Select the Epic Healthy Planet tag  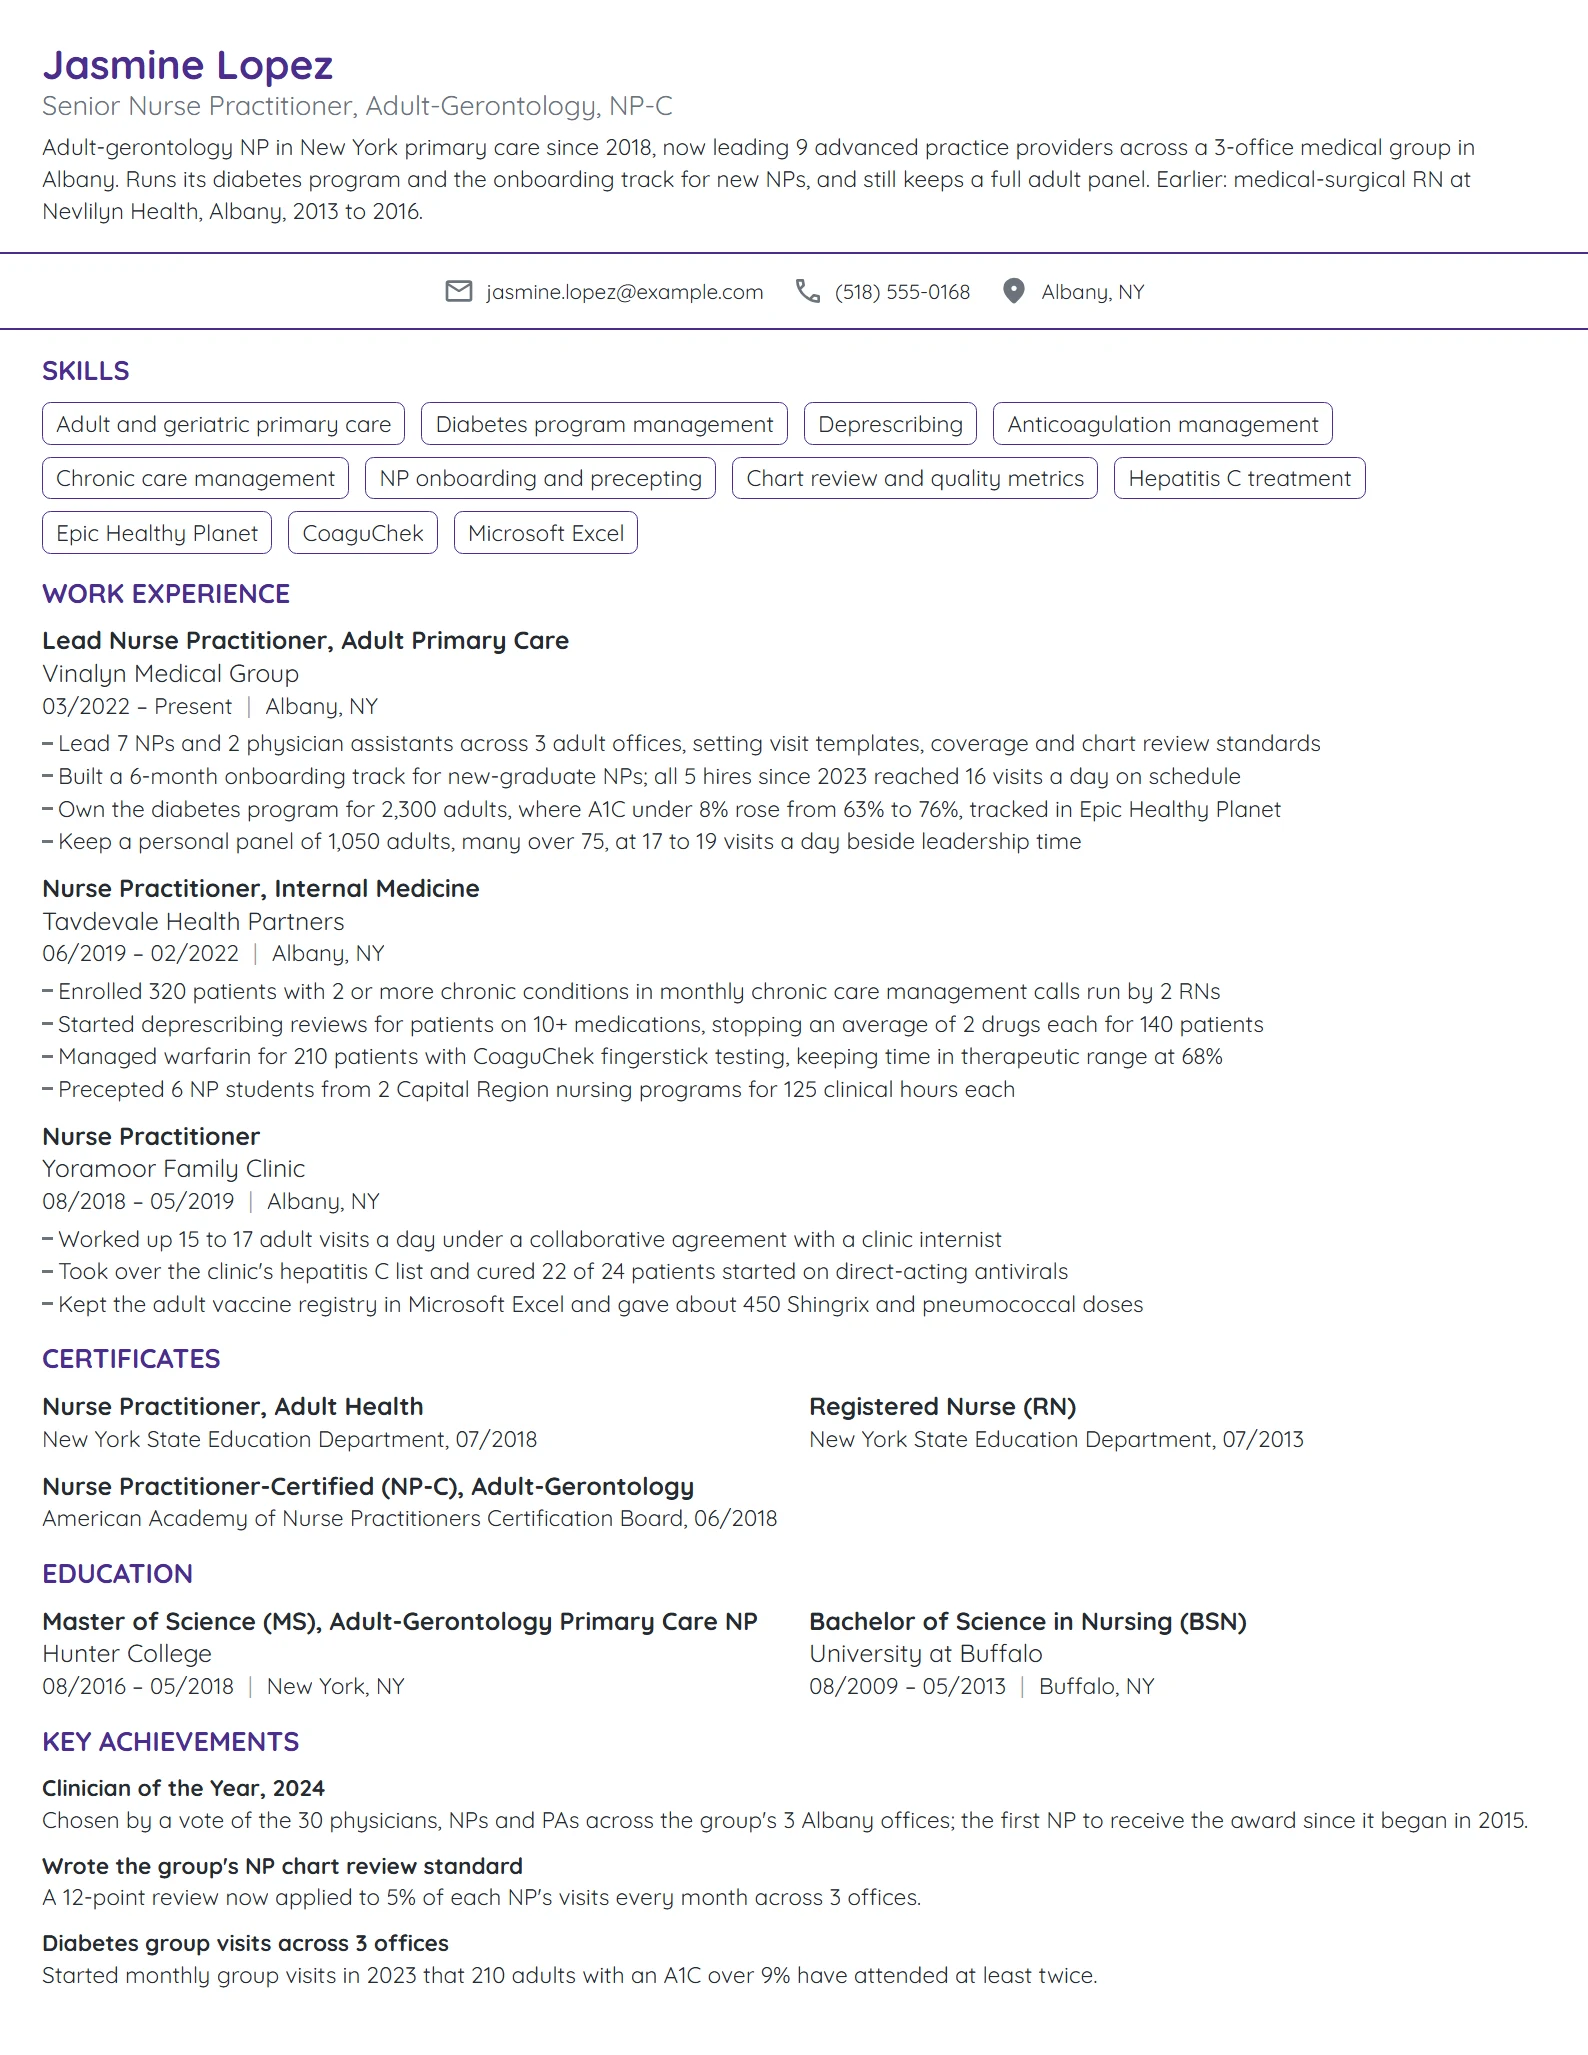157,533
